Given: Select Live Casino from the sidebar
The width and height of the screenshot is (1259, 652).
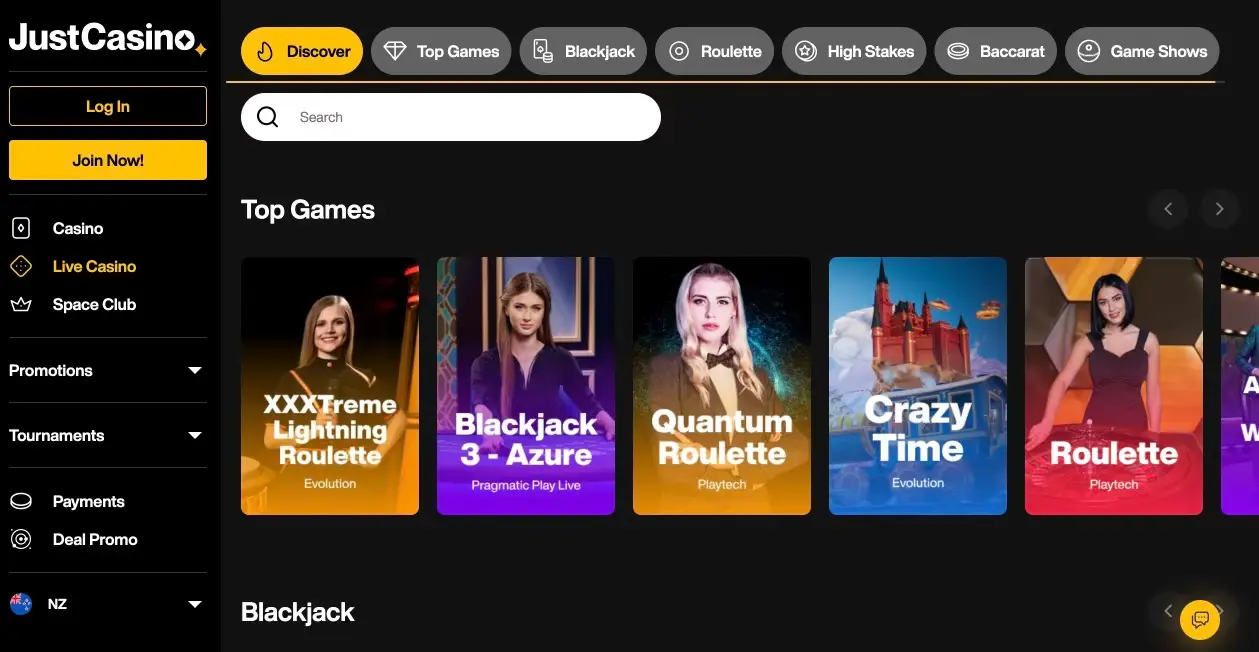Looking at the screenshot, I should (94, 266).
